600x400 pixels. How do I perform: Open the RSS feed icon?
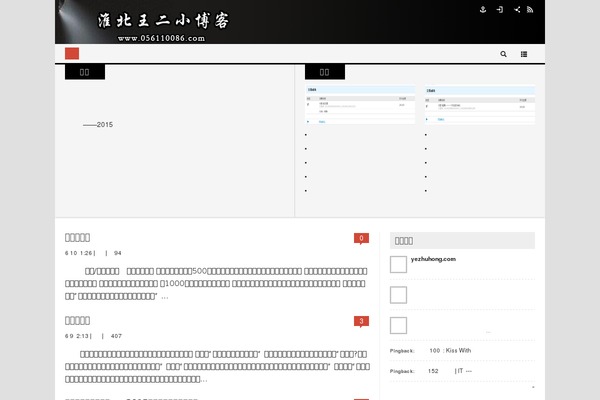click(x=530, y=9)
